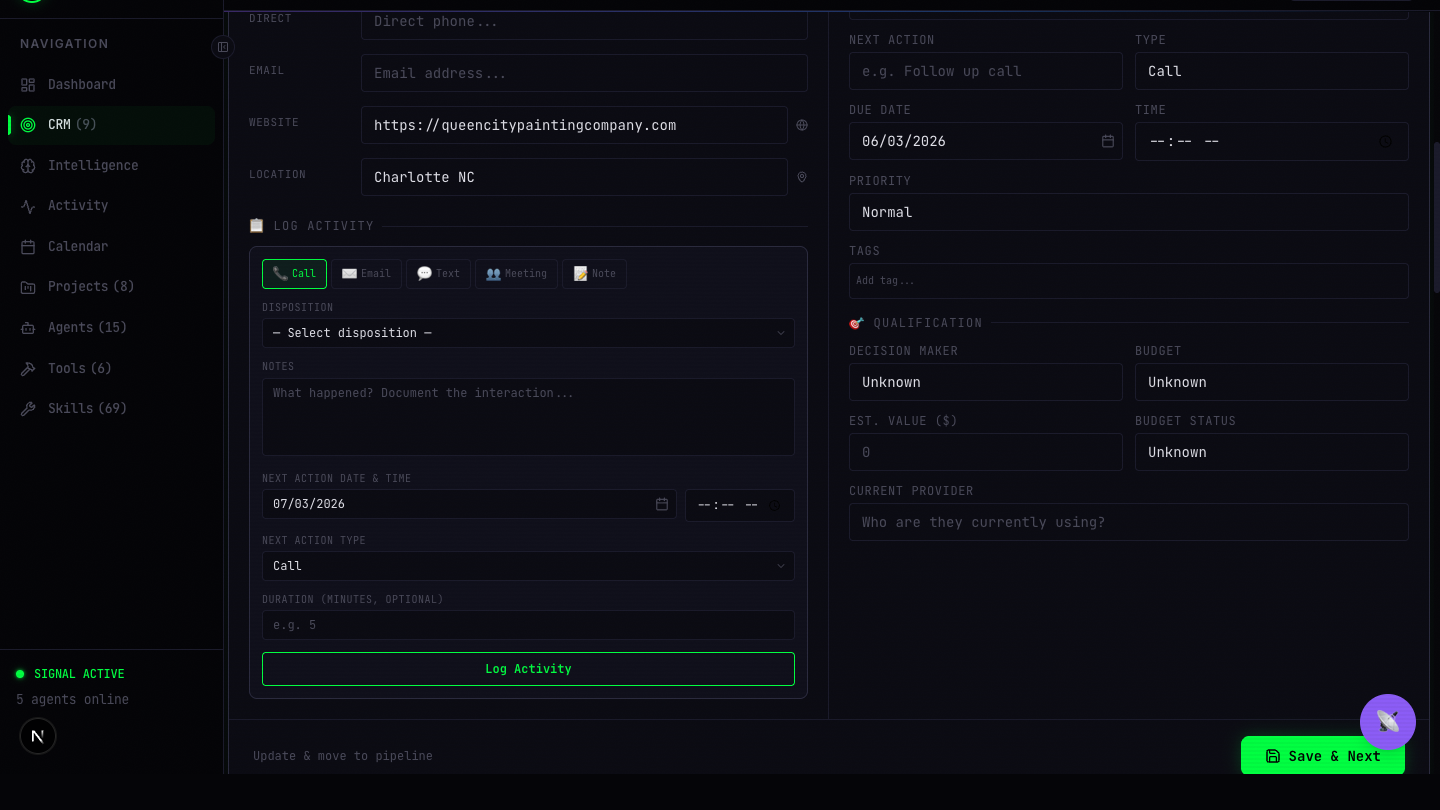Switch activity type to Meeting
Image resolution: width=1440 pixels, height=810 pixels.
point(516,274)
